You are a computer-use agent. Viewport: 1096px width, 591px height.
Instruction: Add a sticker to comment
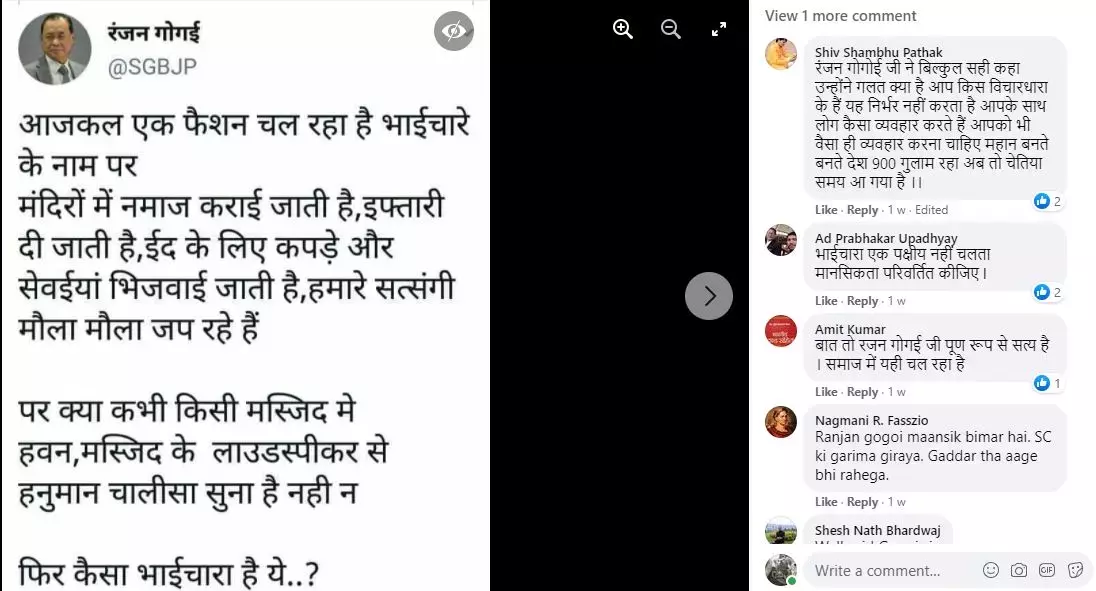coord(1076,570)
